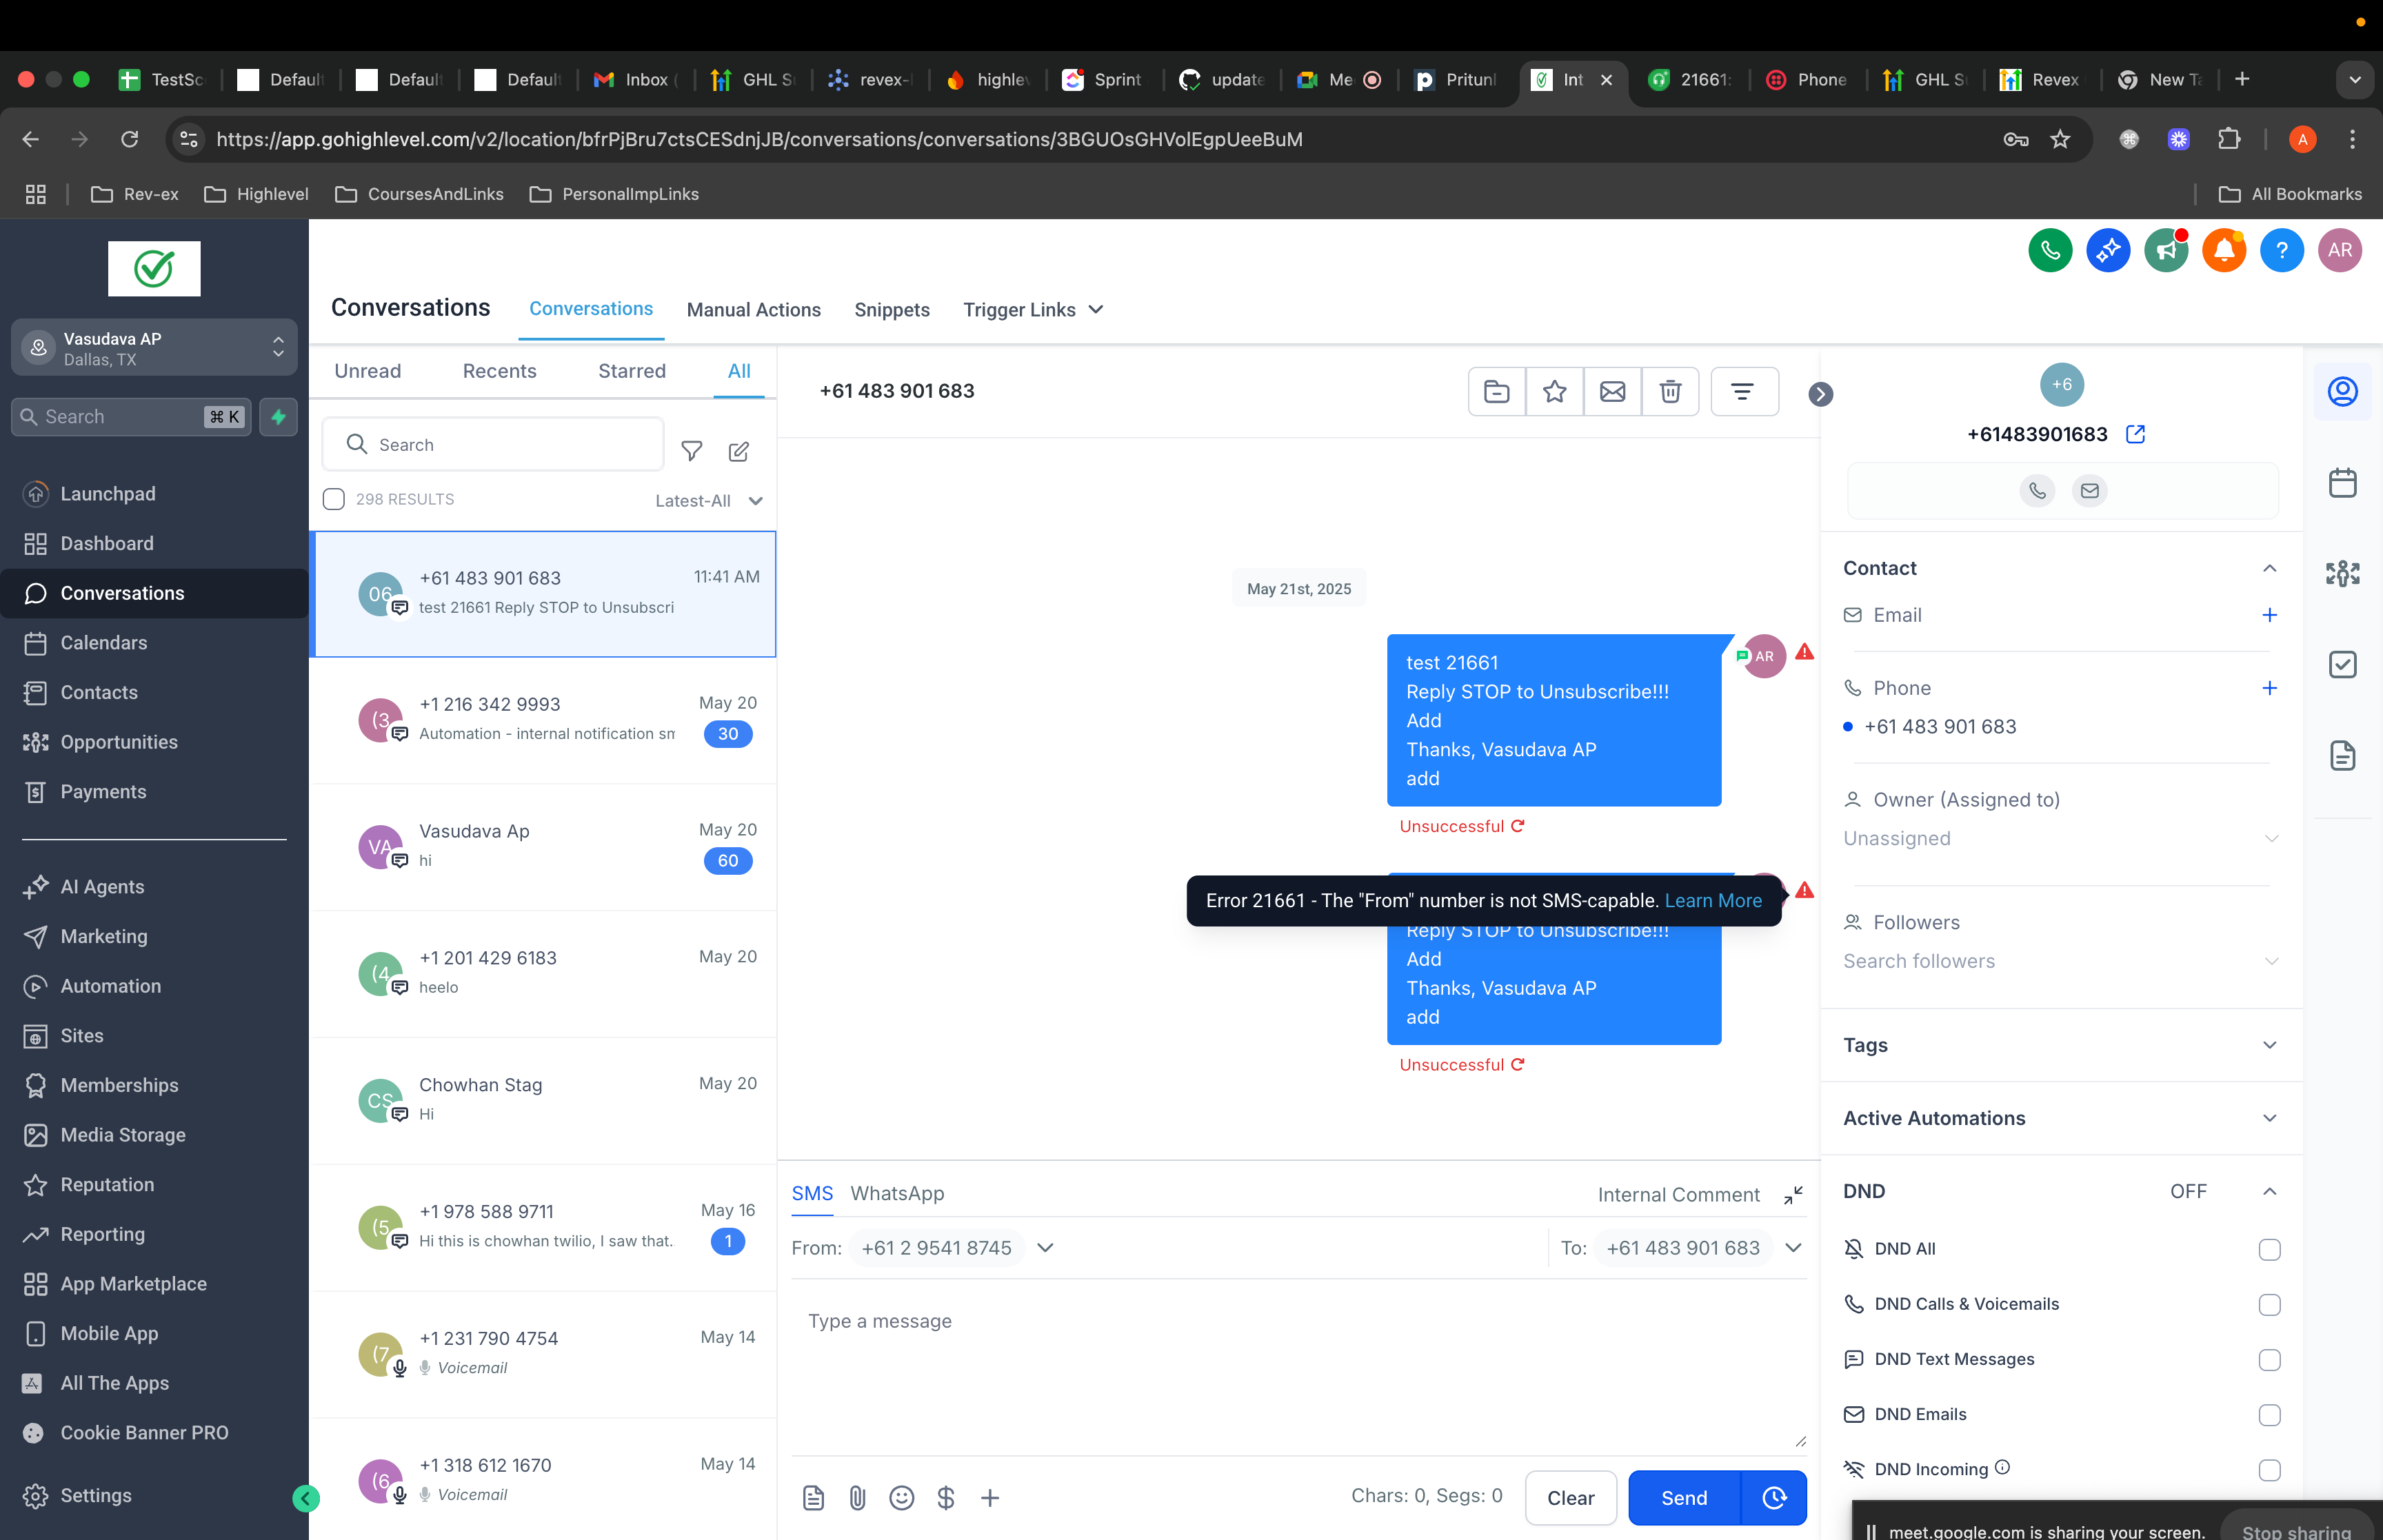The image size is (2383, 1540).
Task: Switch to Unread tab
Action: pos(367,371)
